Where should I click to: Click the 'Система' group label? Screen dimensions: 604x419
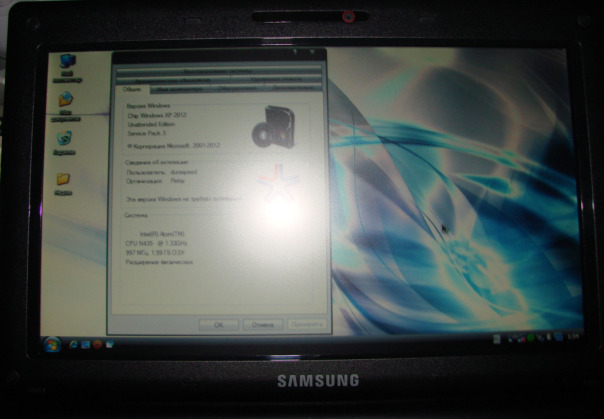click(x=136, y=215)
